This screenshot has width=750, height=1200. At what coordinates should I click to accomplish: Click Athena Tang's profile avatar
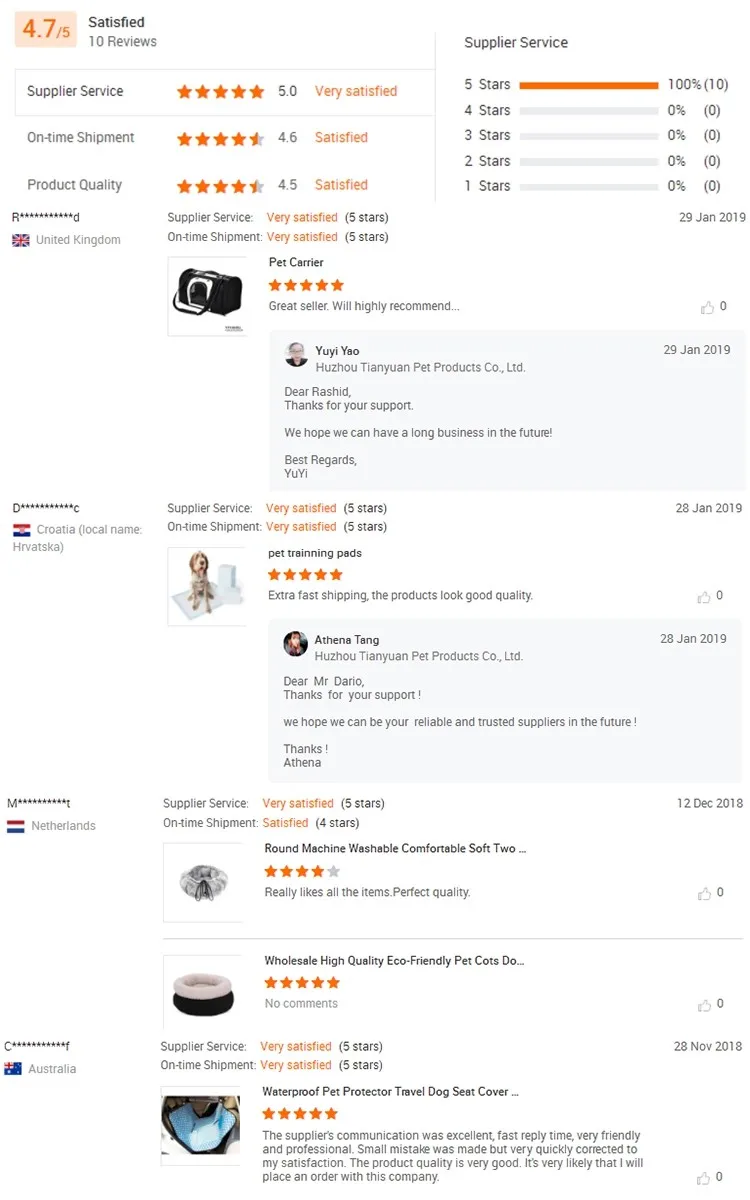click(295, 644)
